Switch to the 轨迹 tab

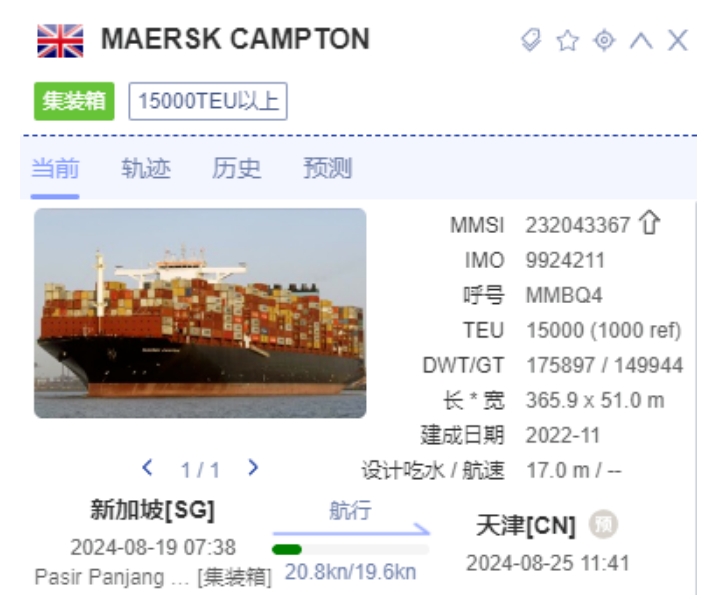tap(146, 168)
